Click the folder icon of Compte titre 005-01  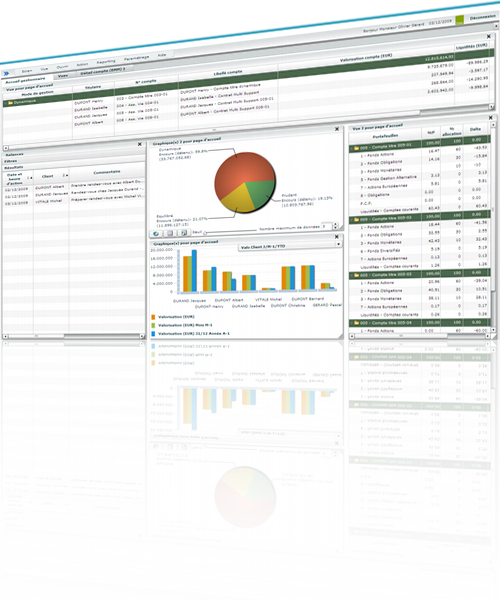[x=356, y=148]
